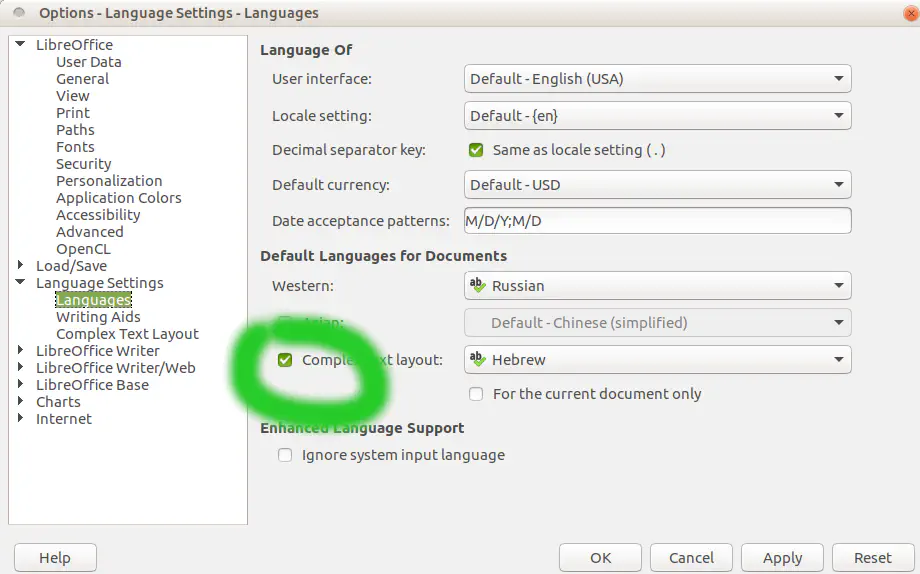The image size is (920, 574).
Task: Toggle the Complex text layout checkbox
Action: (285, 360)
